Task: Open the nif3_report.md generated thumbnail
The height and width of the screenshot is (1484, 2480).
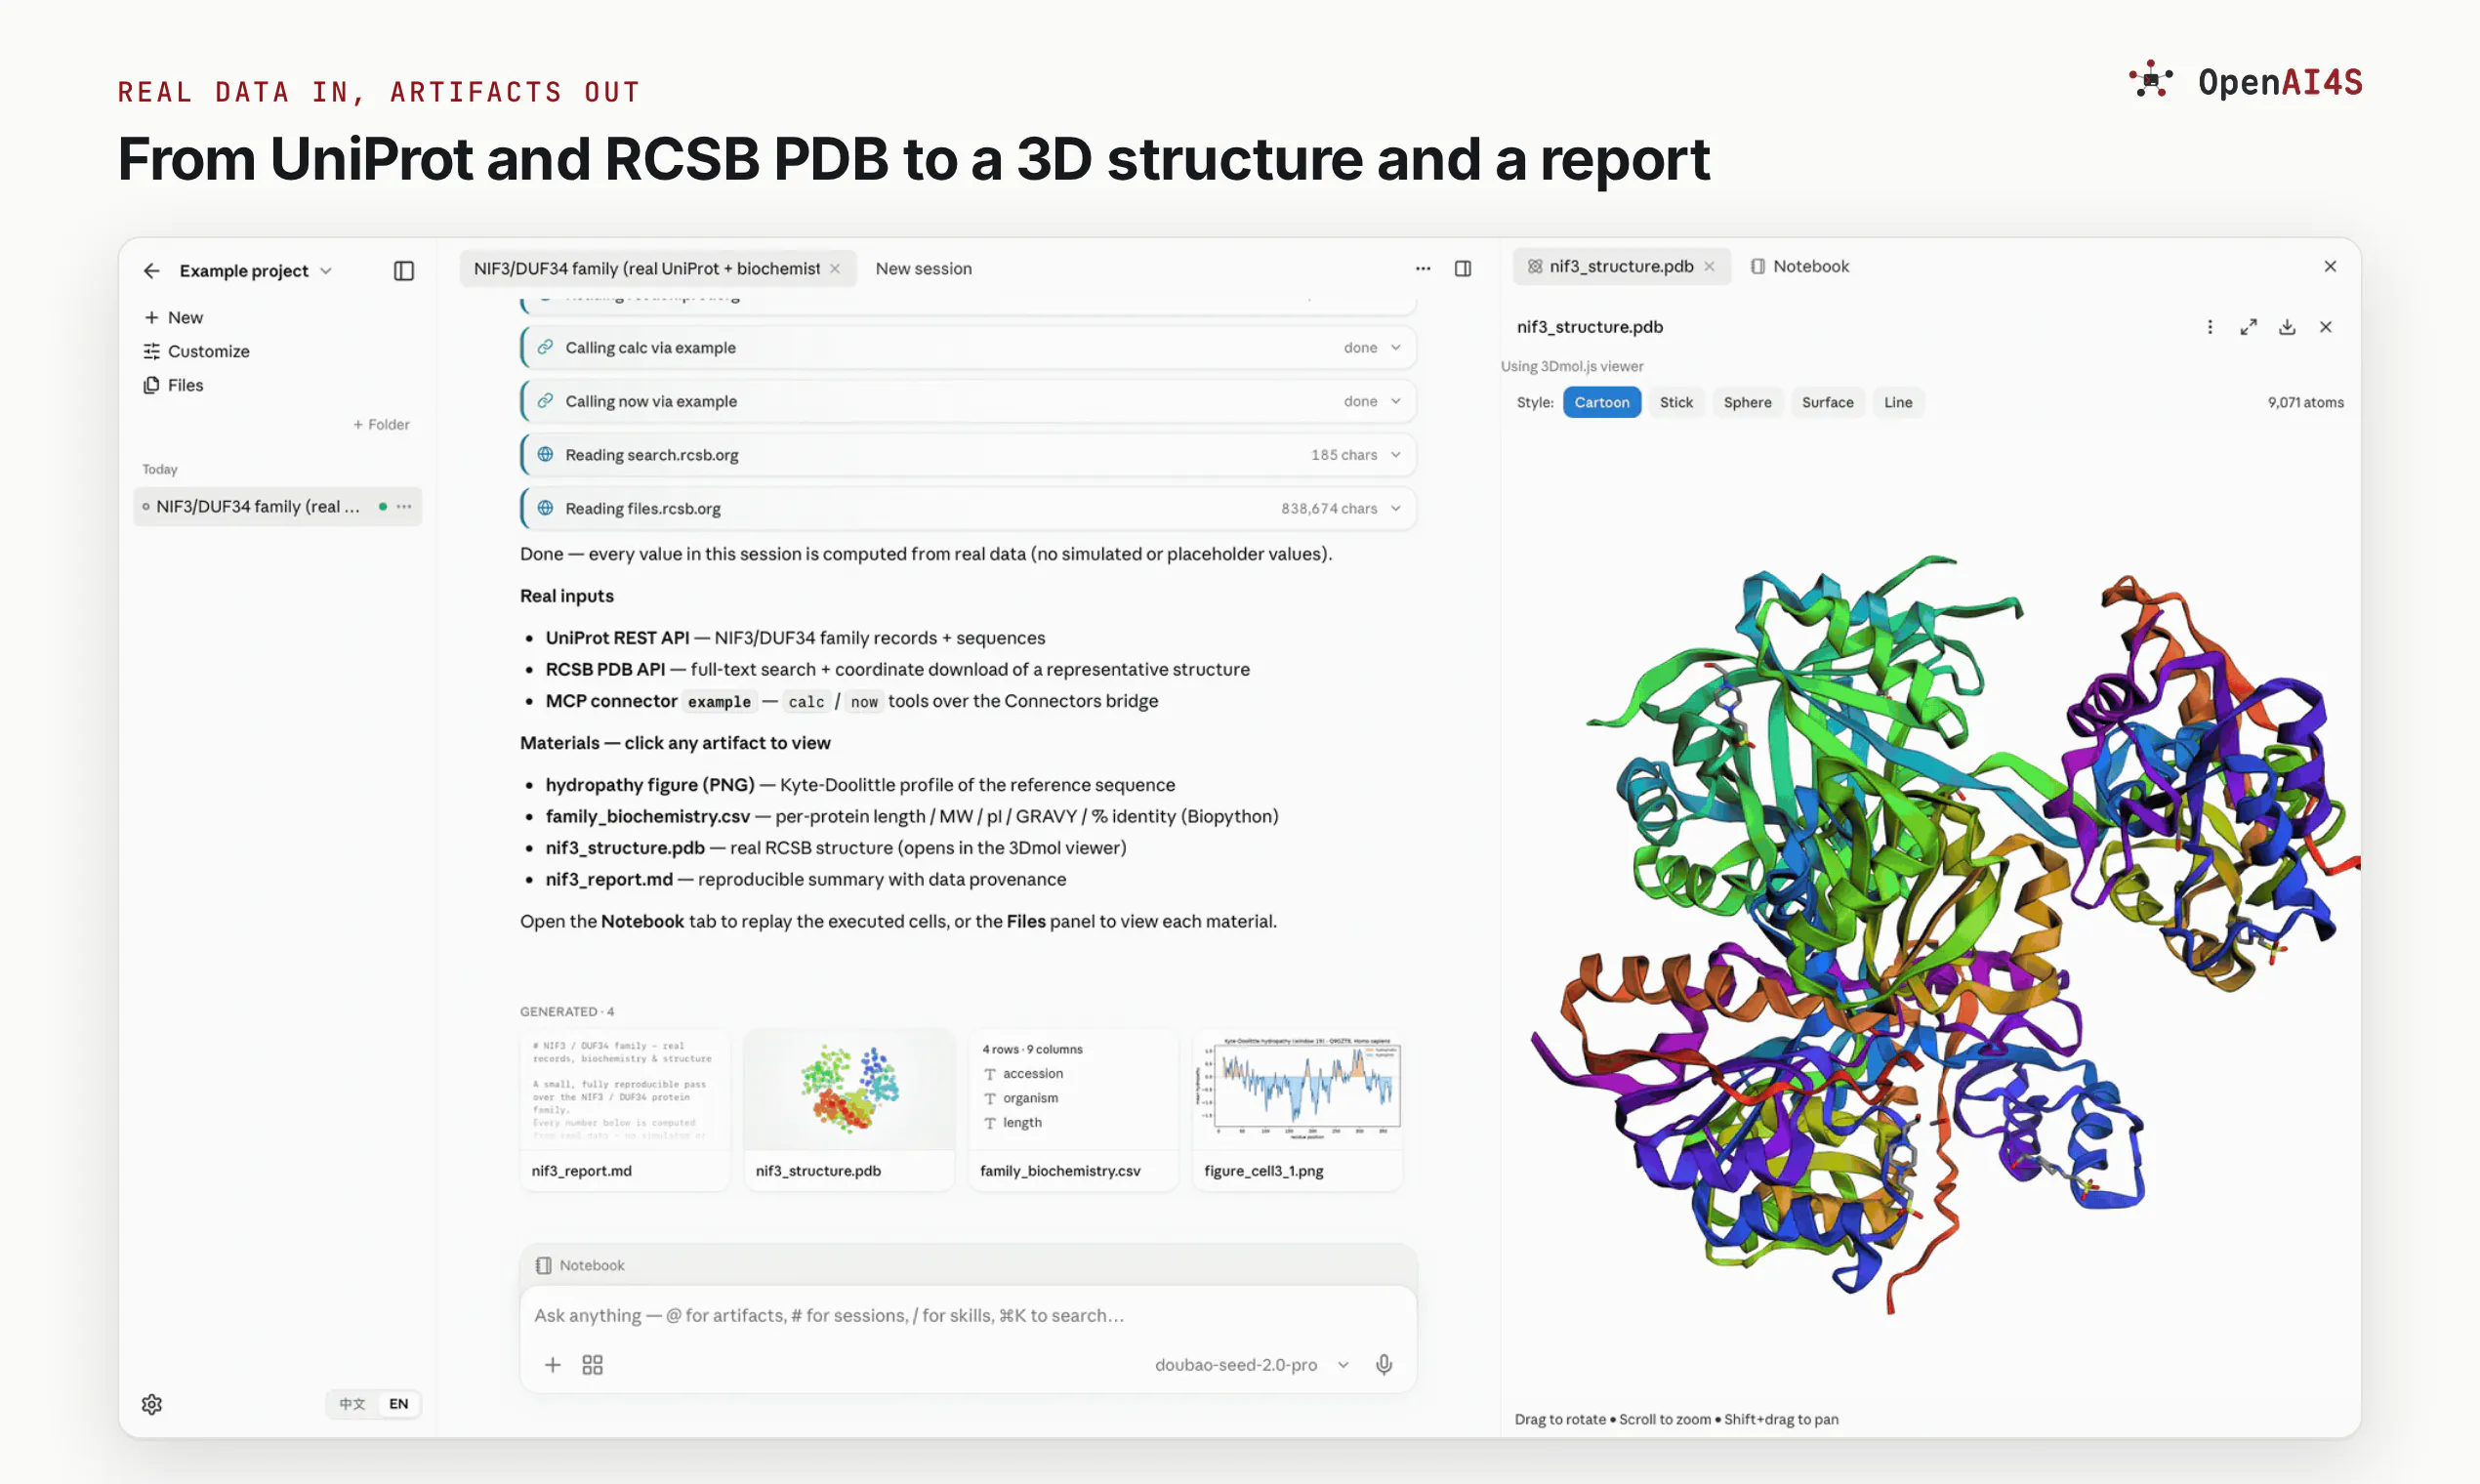Action: 625,1110
